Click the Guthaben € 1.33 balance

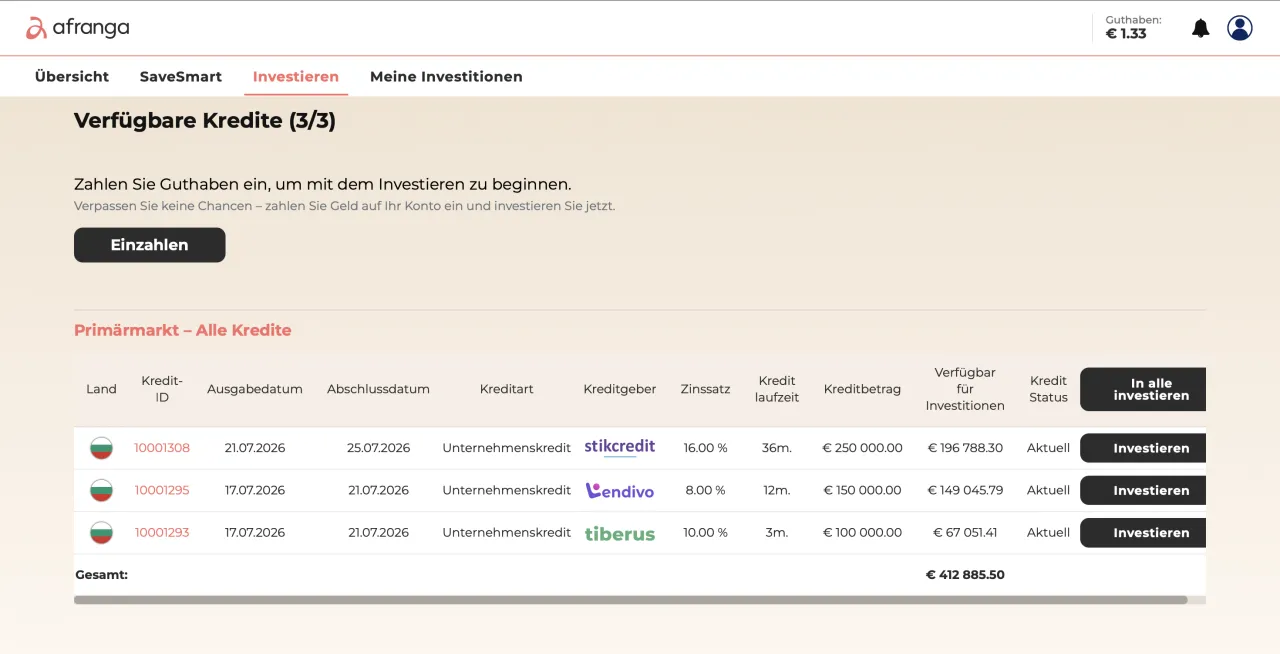(x=1133, y=27)
